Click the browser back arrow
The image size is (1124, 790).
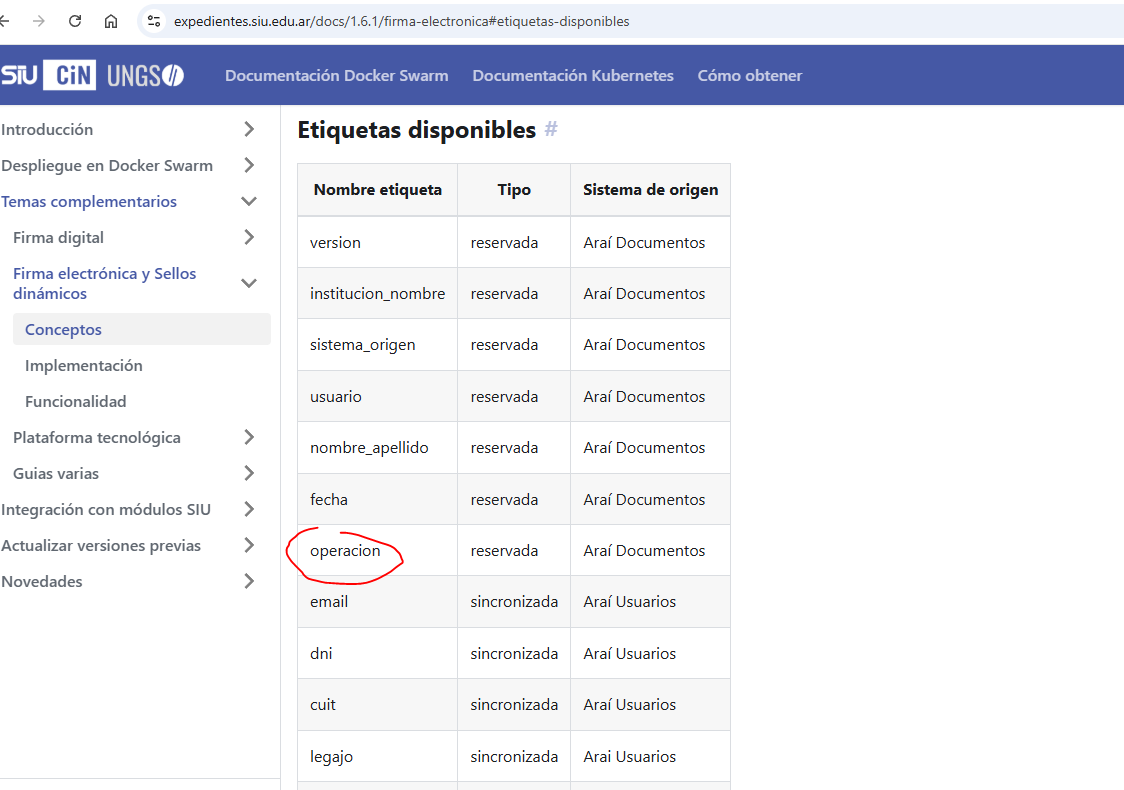(4, 21)
